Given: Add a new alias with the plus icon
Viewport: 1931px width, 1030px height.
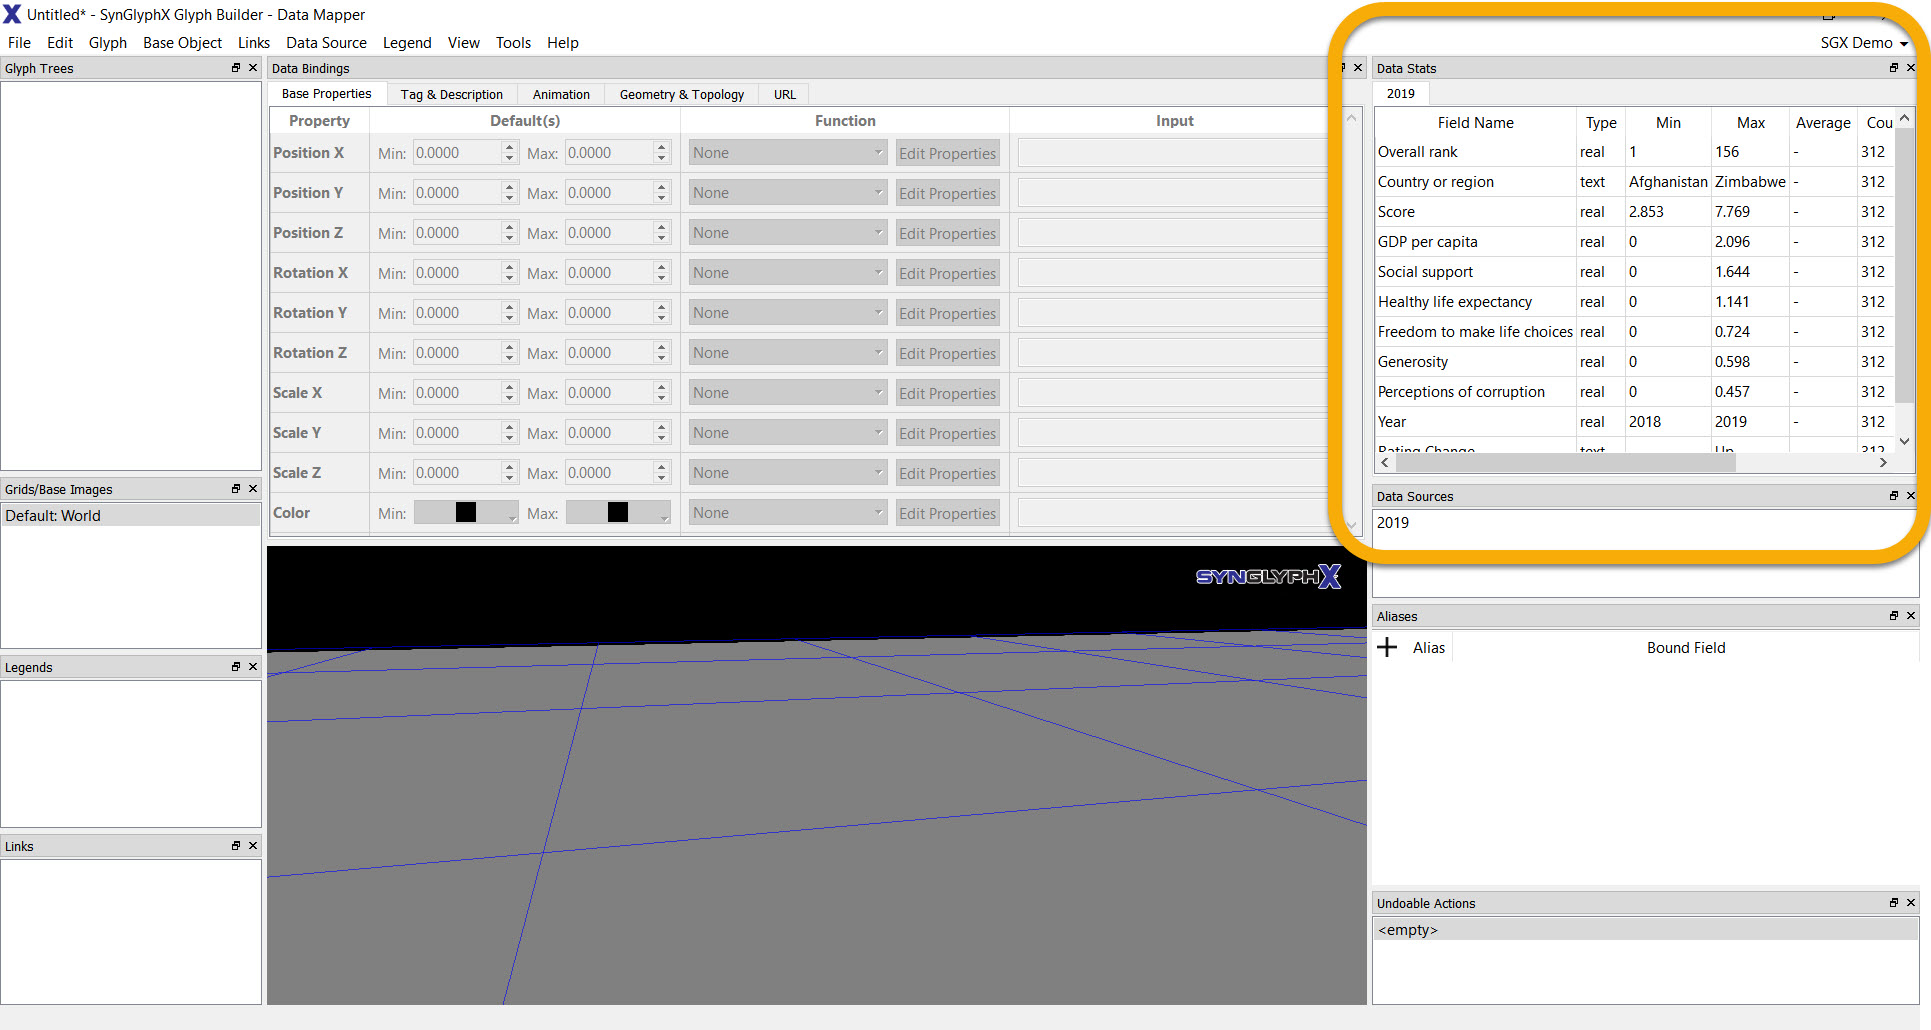Looking at the screenshot, I should [1387, 647].
